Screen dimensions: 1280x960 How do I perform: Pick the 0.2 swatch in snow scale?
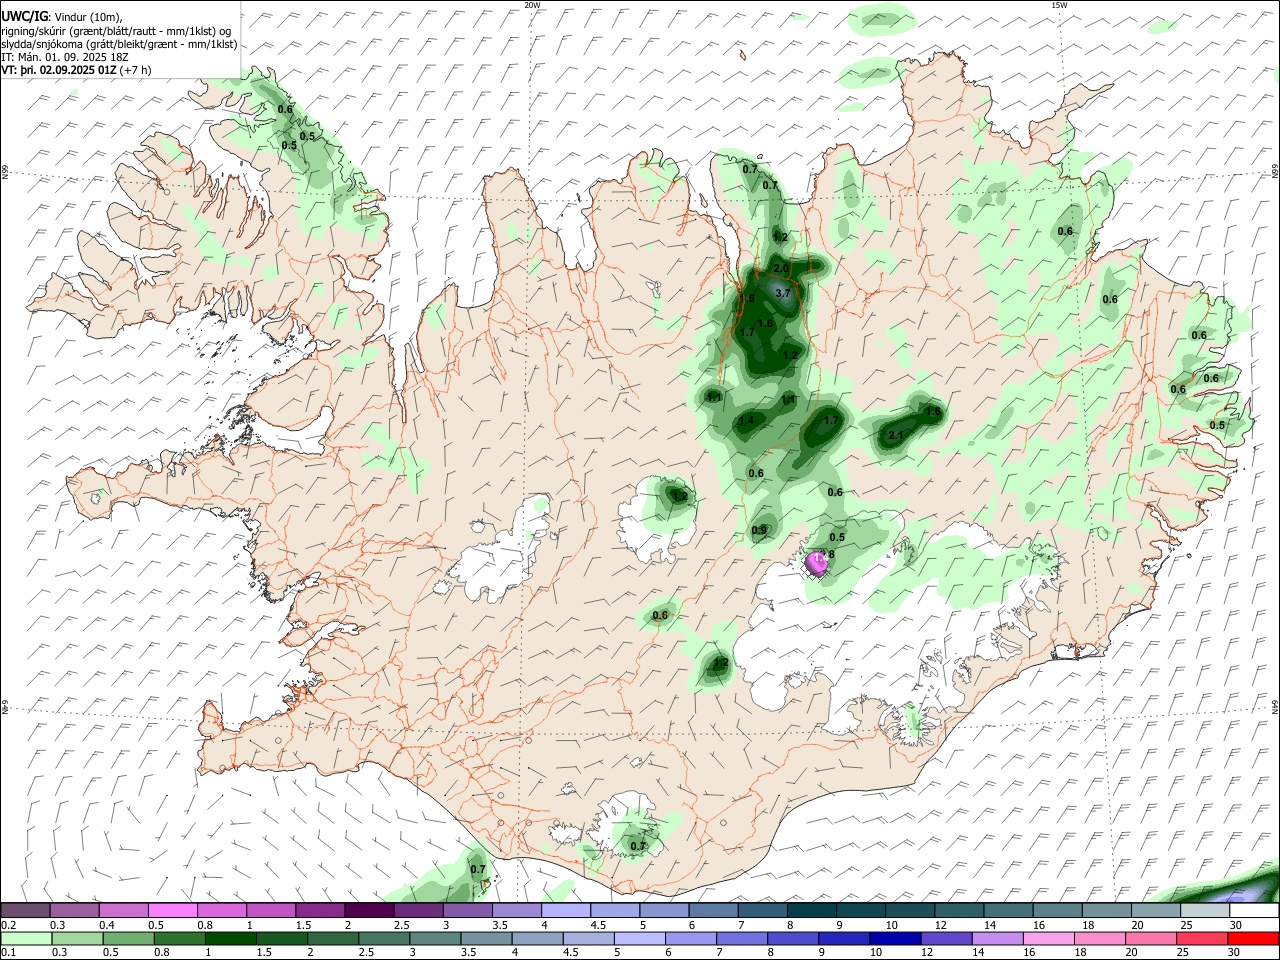click(x=25, y=911)
